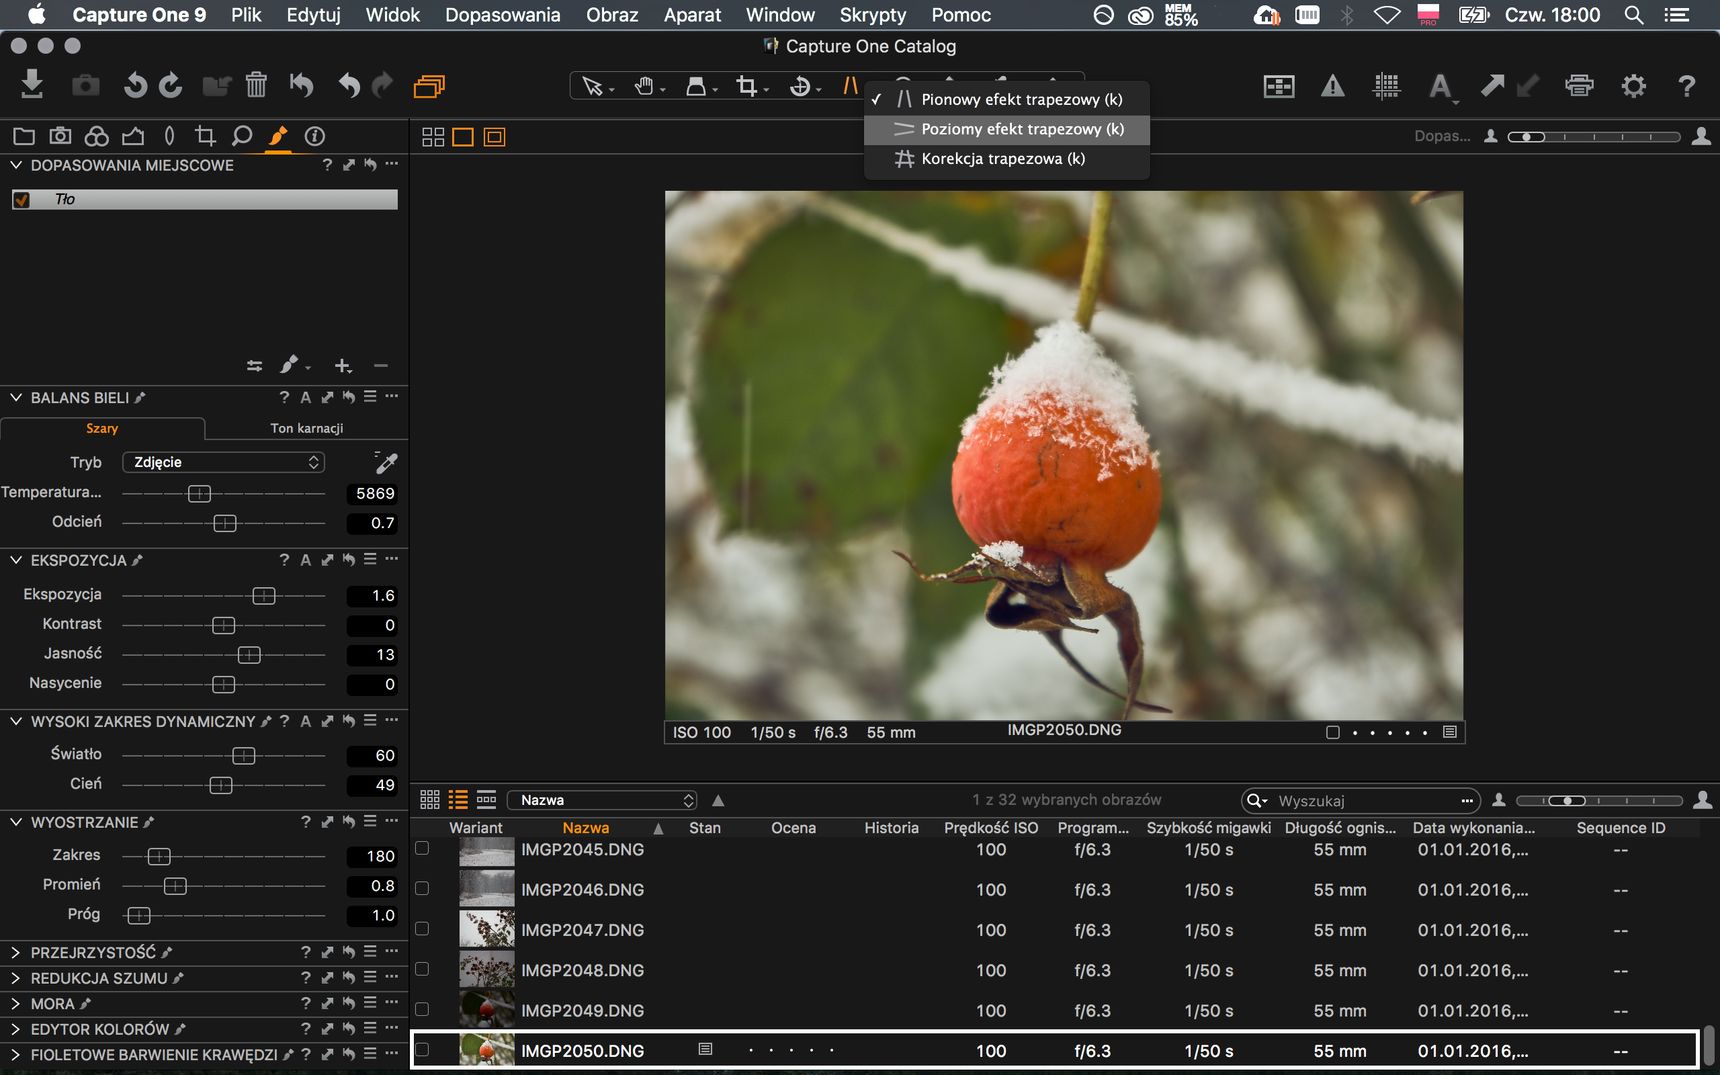
Task: Expand the PRZEJRZYSTOŚĆ panel
Action: point(16,953)
